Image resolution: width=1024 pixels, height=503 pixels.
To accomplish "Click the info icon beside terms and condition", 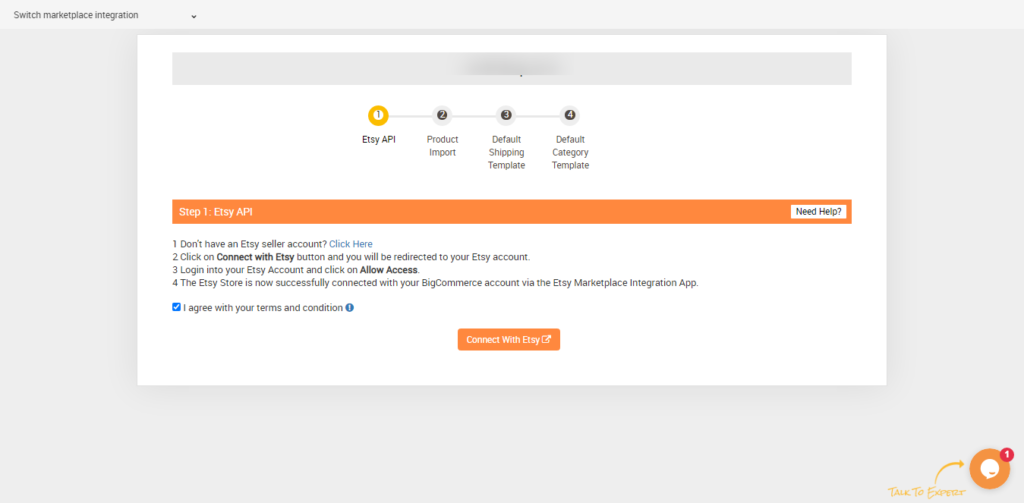I will click(350, 308).
